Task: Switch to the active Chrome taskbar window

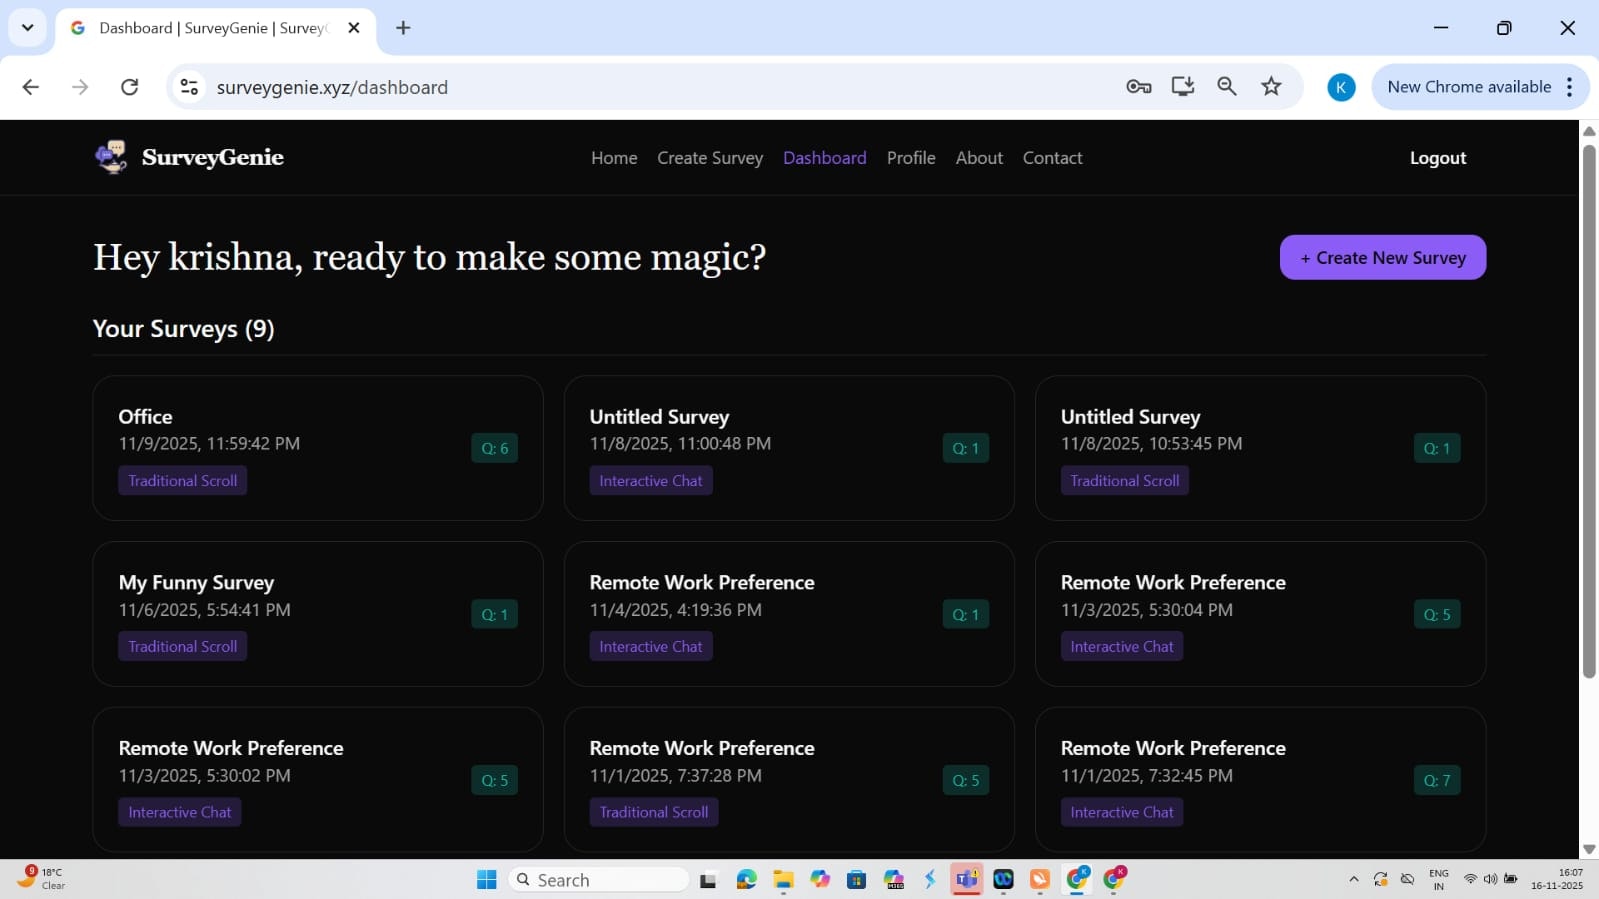Action: (x=1077, y=880)
